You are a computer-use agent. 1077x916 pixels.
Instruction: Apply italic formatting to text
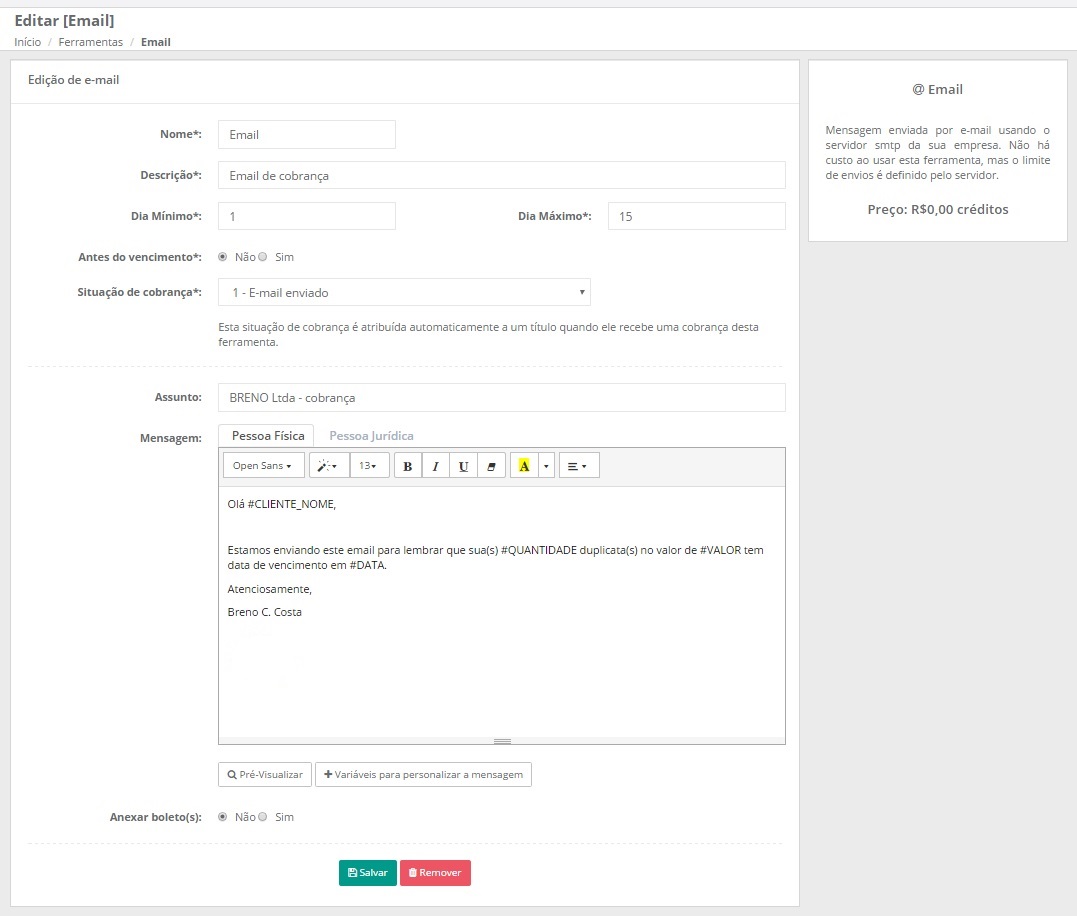pos(435,466)
